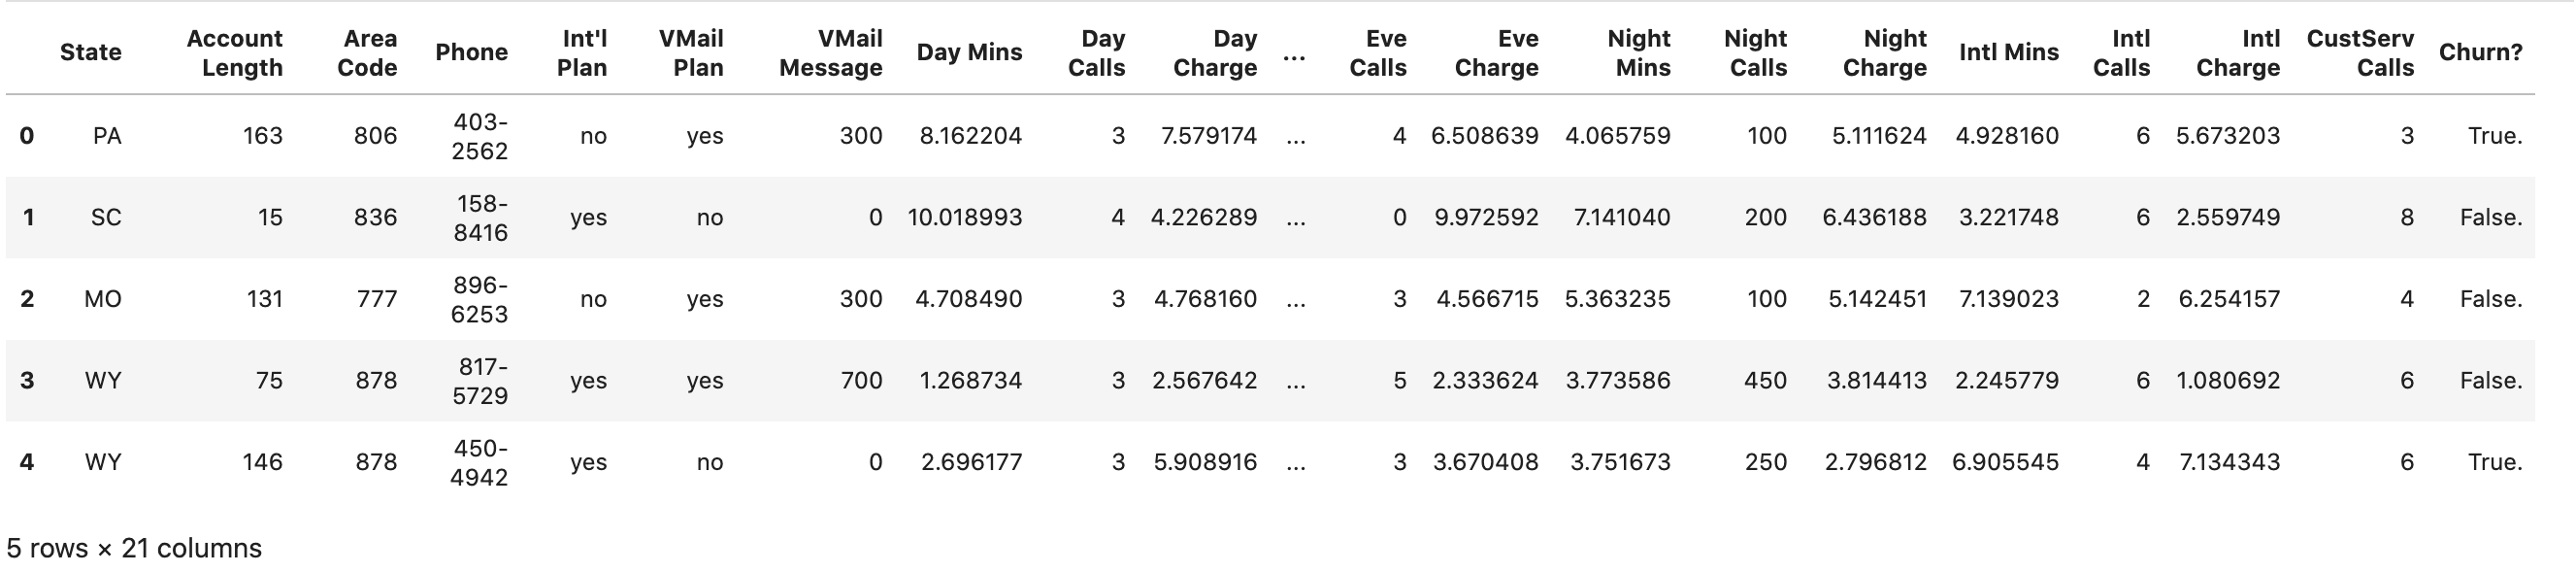
Task: Select the SC state cell
Action: coord(106,217)
